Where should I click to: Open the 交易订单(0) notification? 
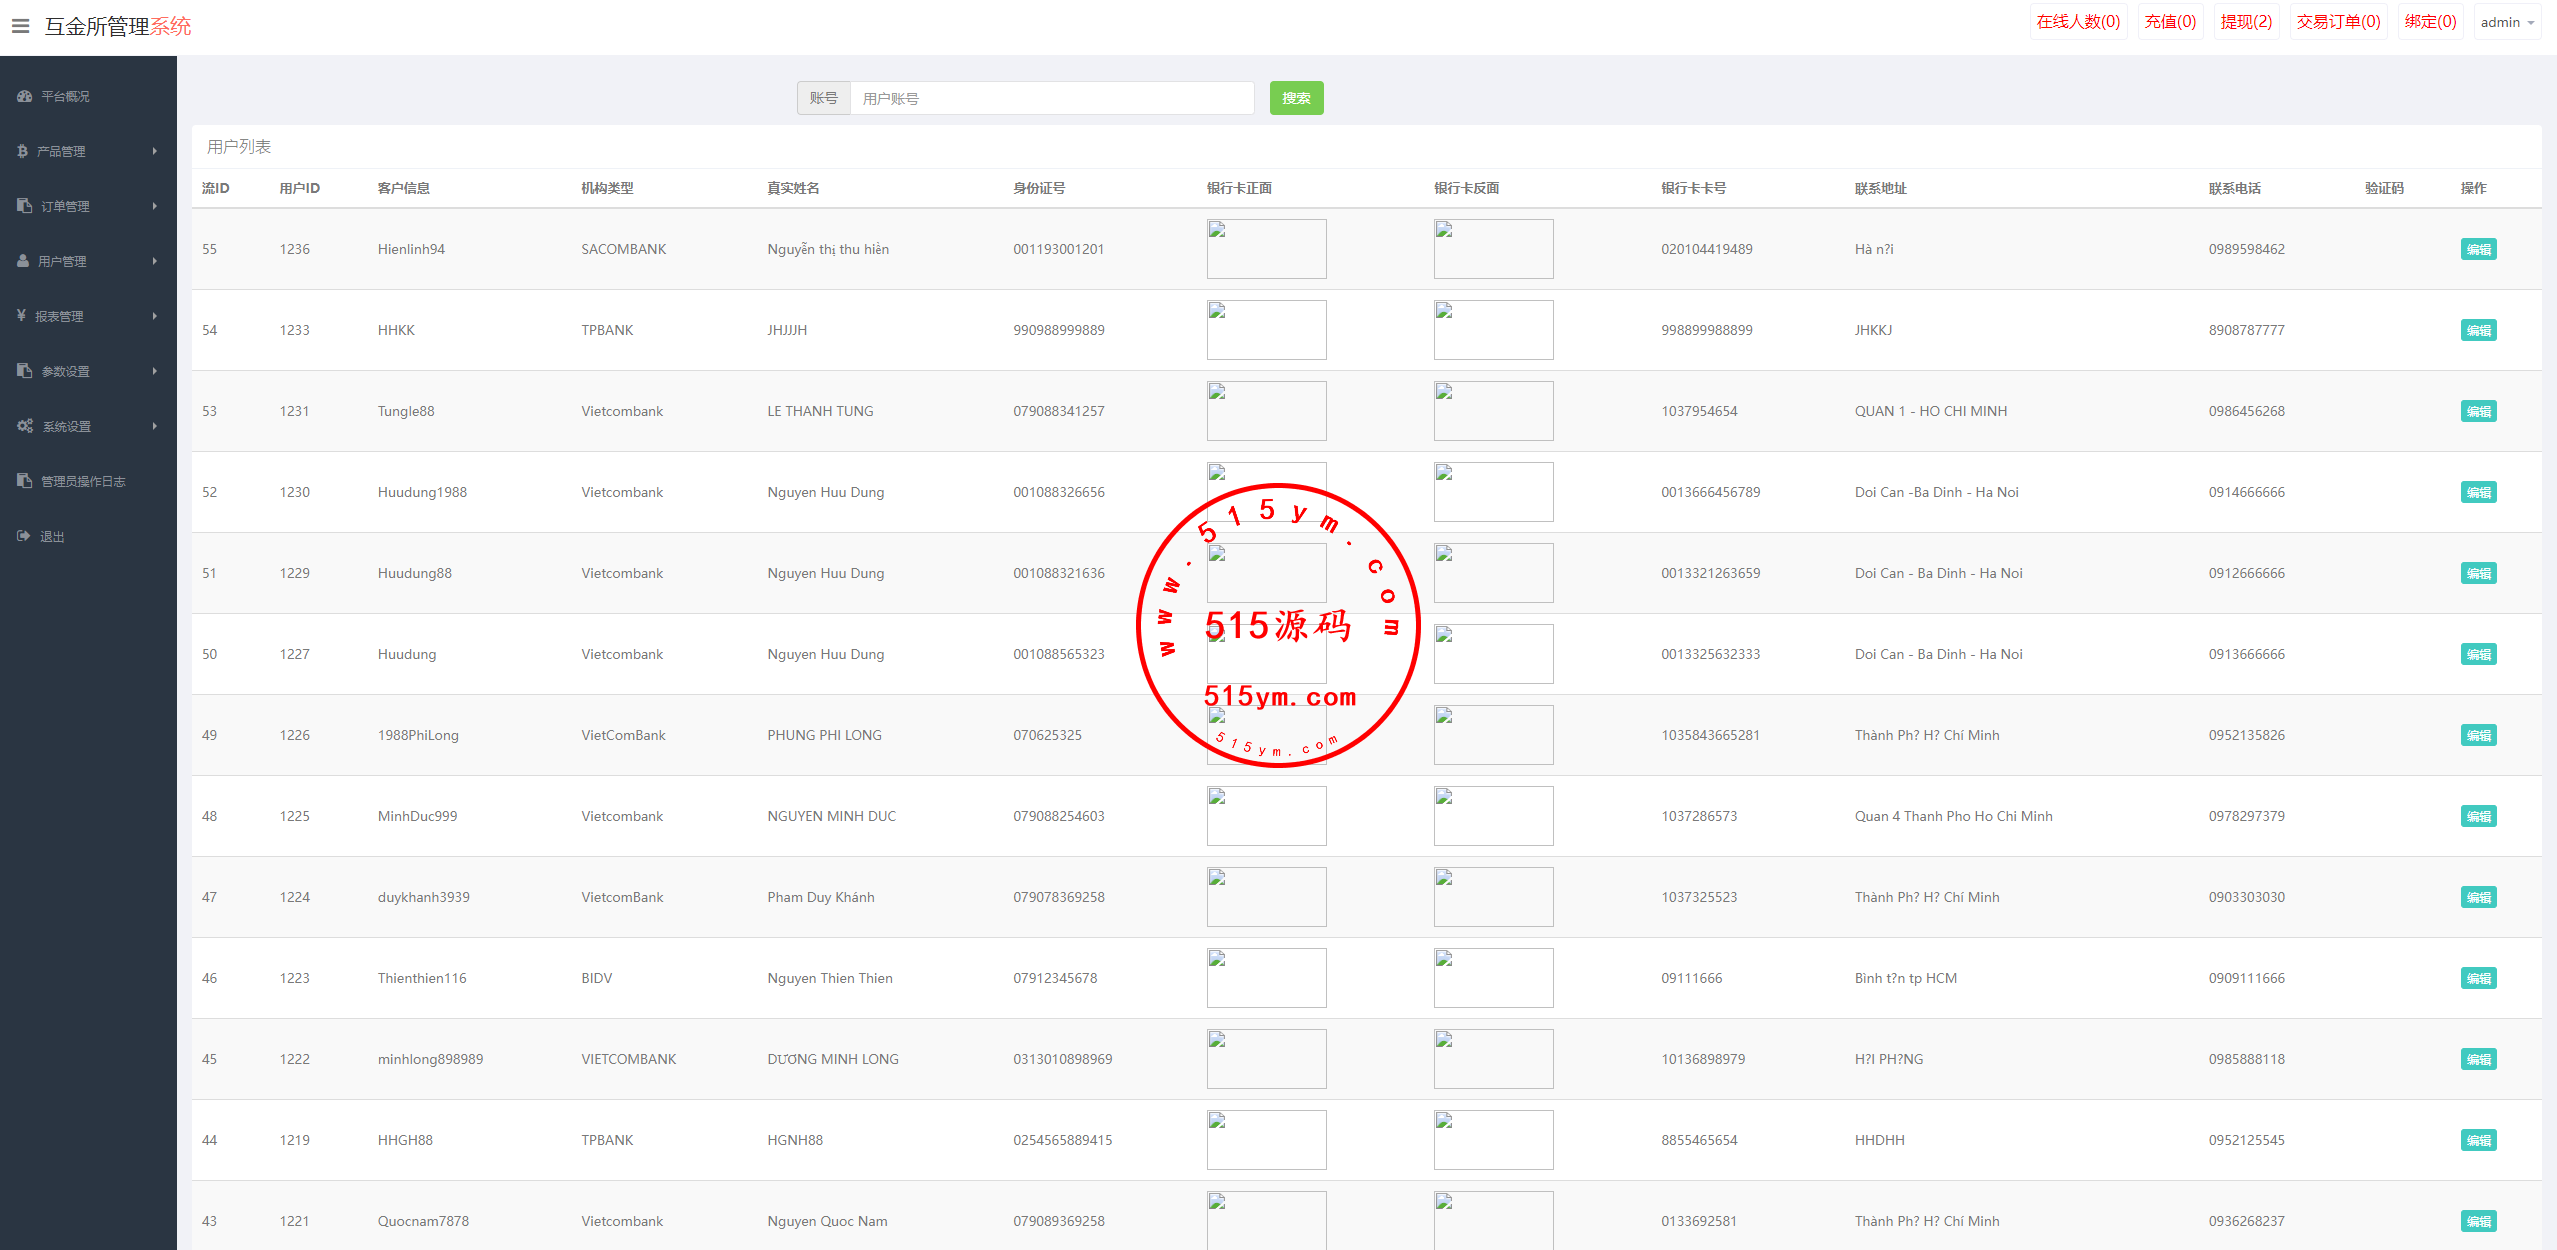(2338, 22)
